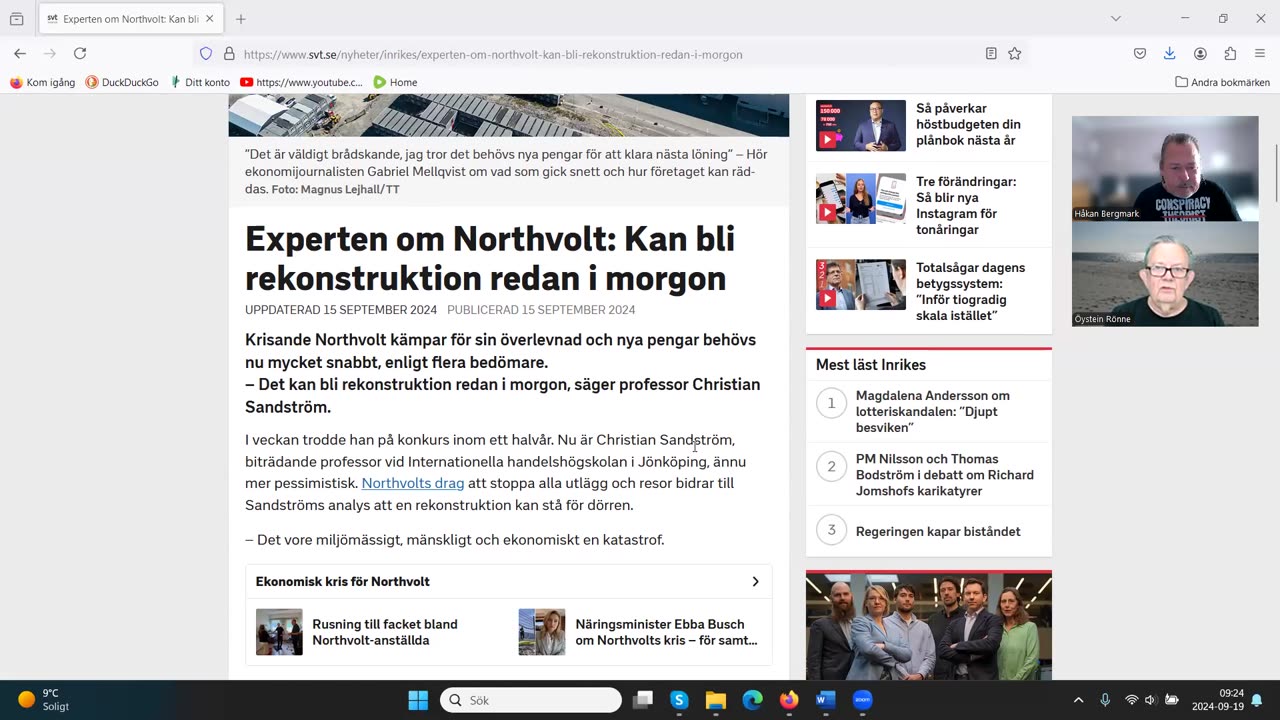Open the clock and date 09:24
Viewport: 1280px width, 720px height.
(1219, 700)
